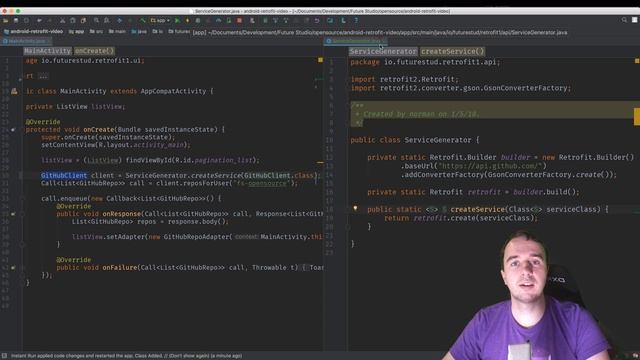Click the intention lightbulb beside createService
The width and height of the screenshot is (640, 360).
(356, 209)
